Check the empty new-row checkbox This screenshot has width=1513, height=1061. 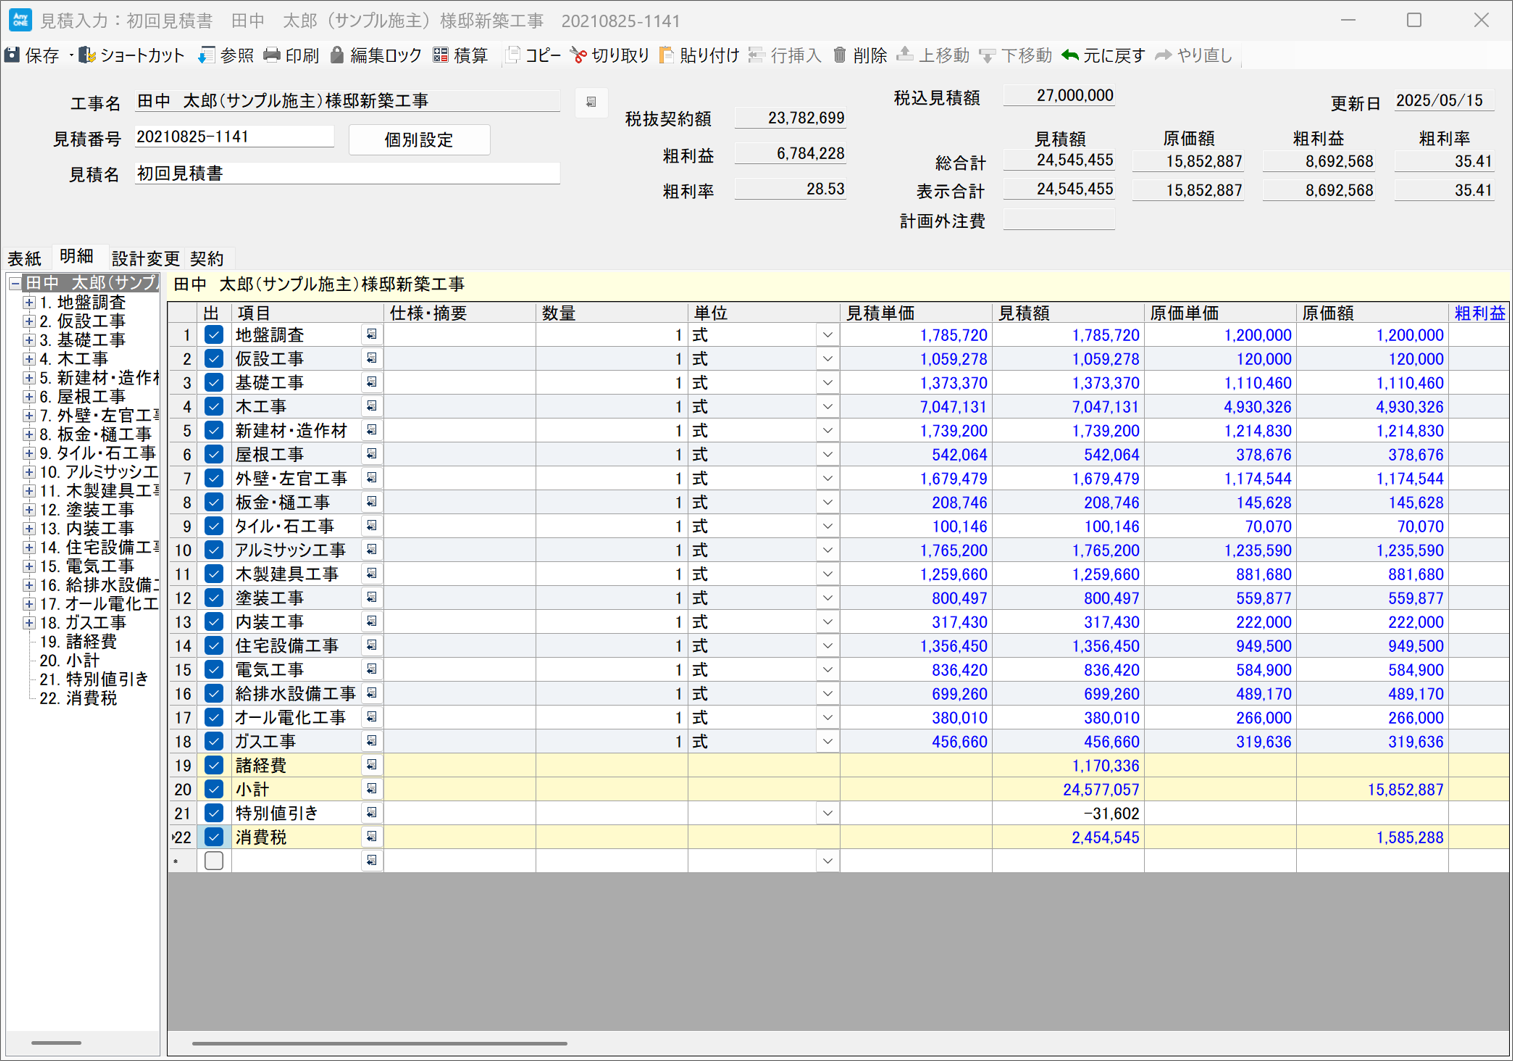click(214, 861)
